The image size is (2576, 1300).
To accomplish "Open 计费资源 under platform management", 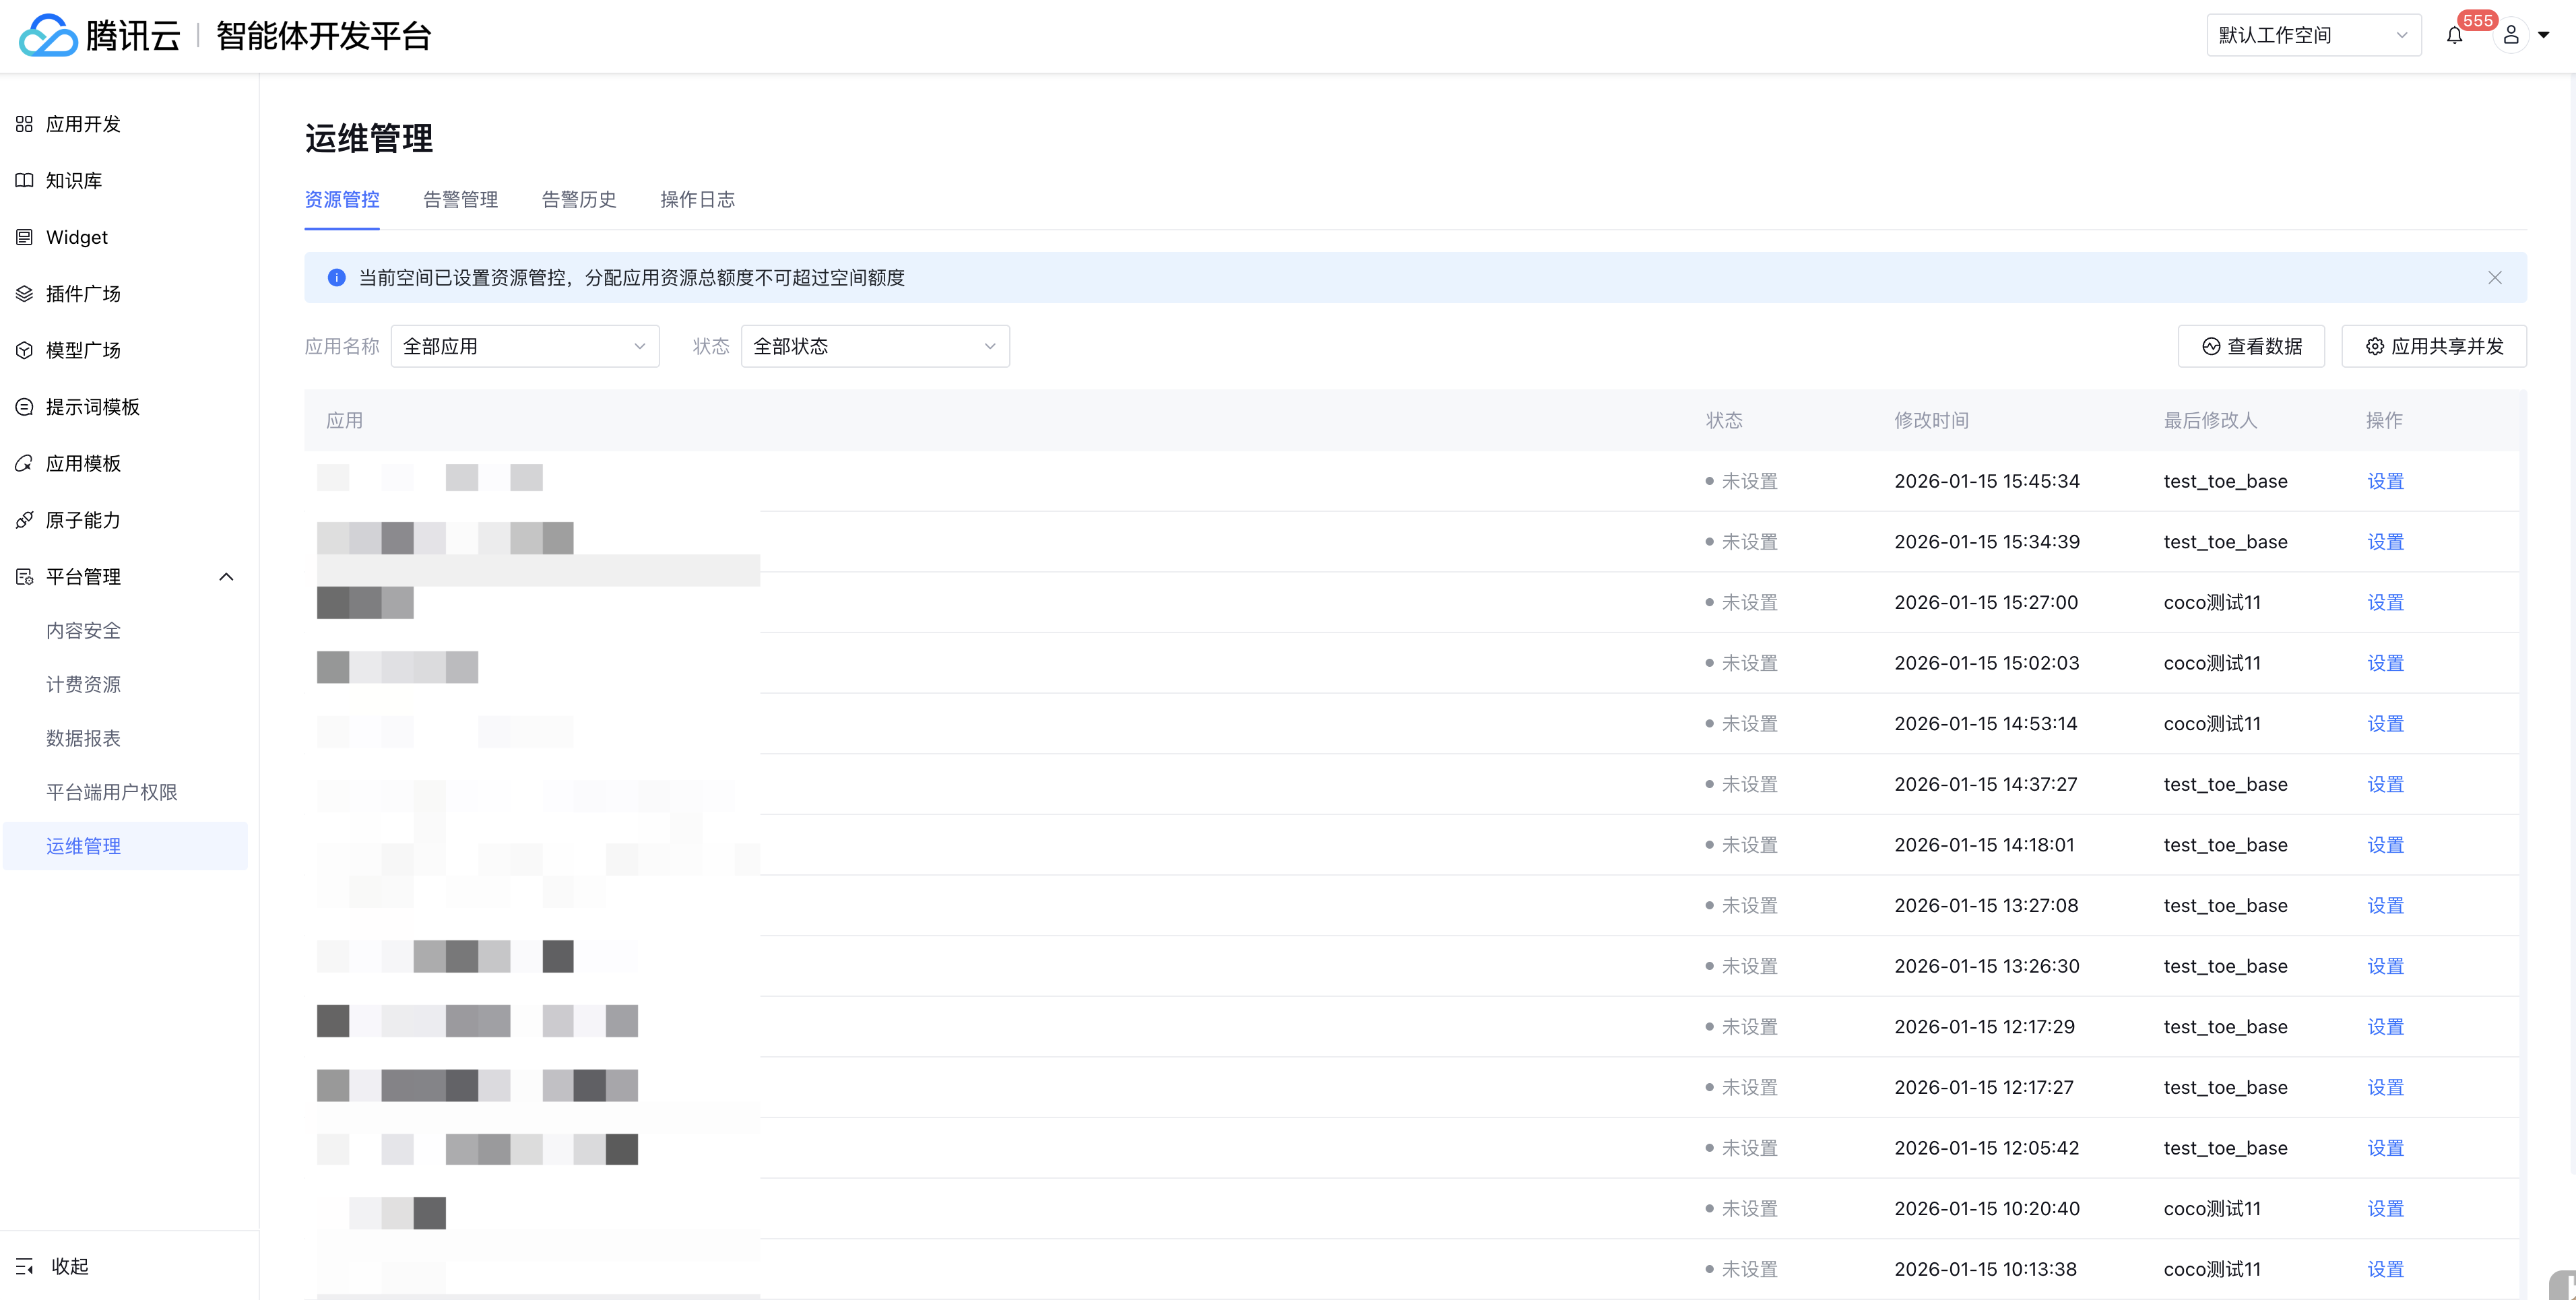I will point(83,685).
